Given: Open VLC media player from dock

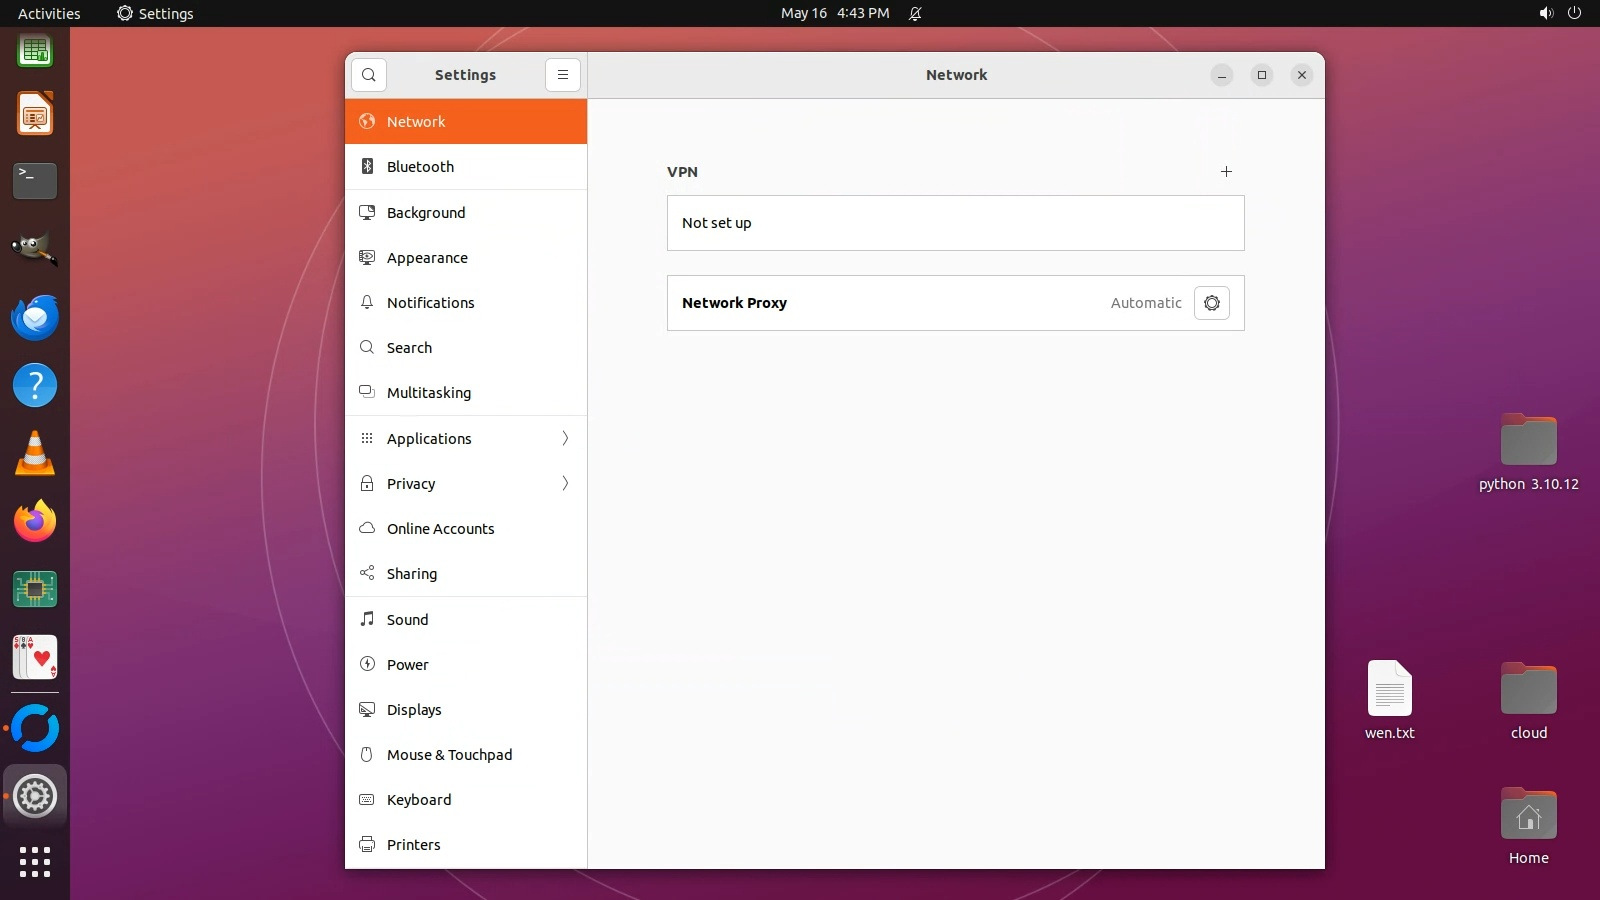Looking at the screenshot, I should 35,454.
